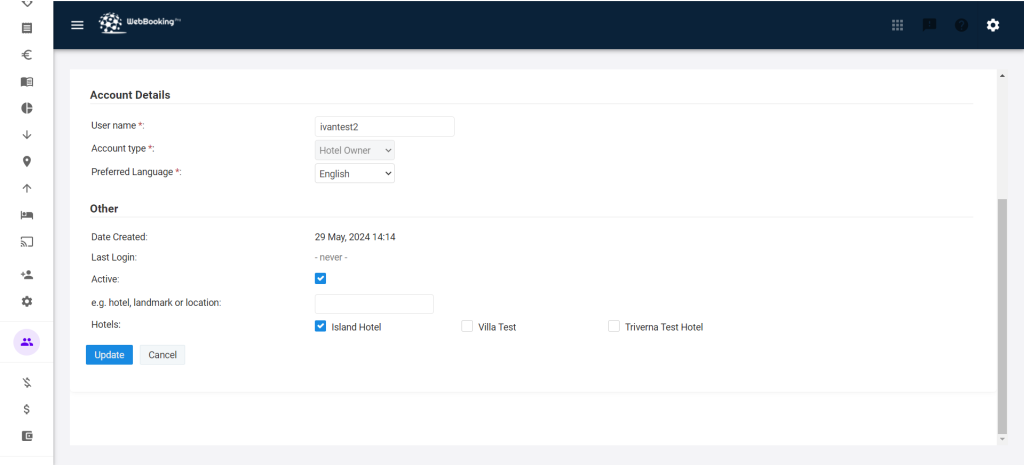This screenshot has width=1024, height=465.
Task: Uncheck the Active checkbox
Action: (321, 279)
